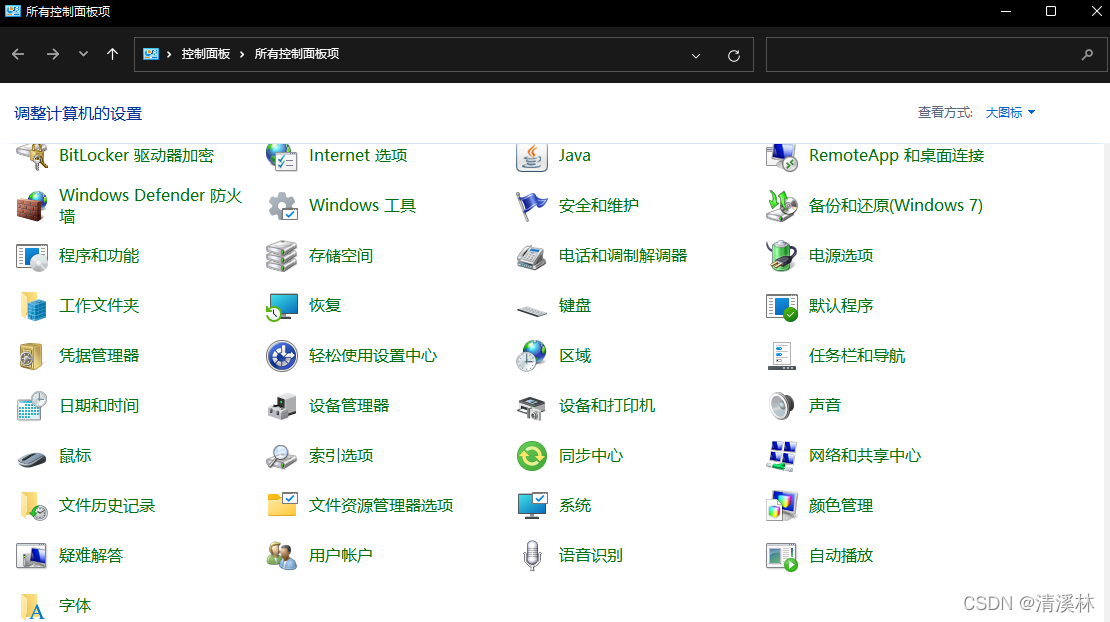The width and height of the screenshot is (1110, 622).
Task: Open 电源选项 battery icon
Action: coord(782,256)
